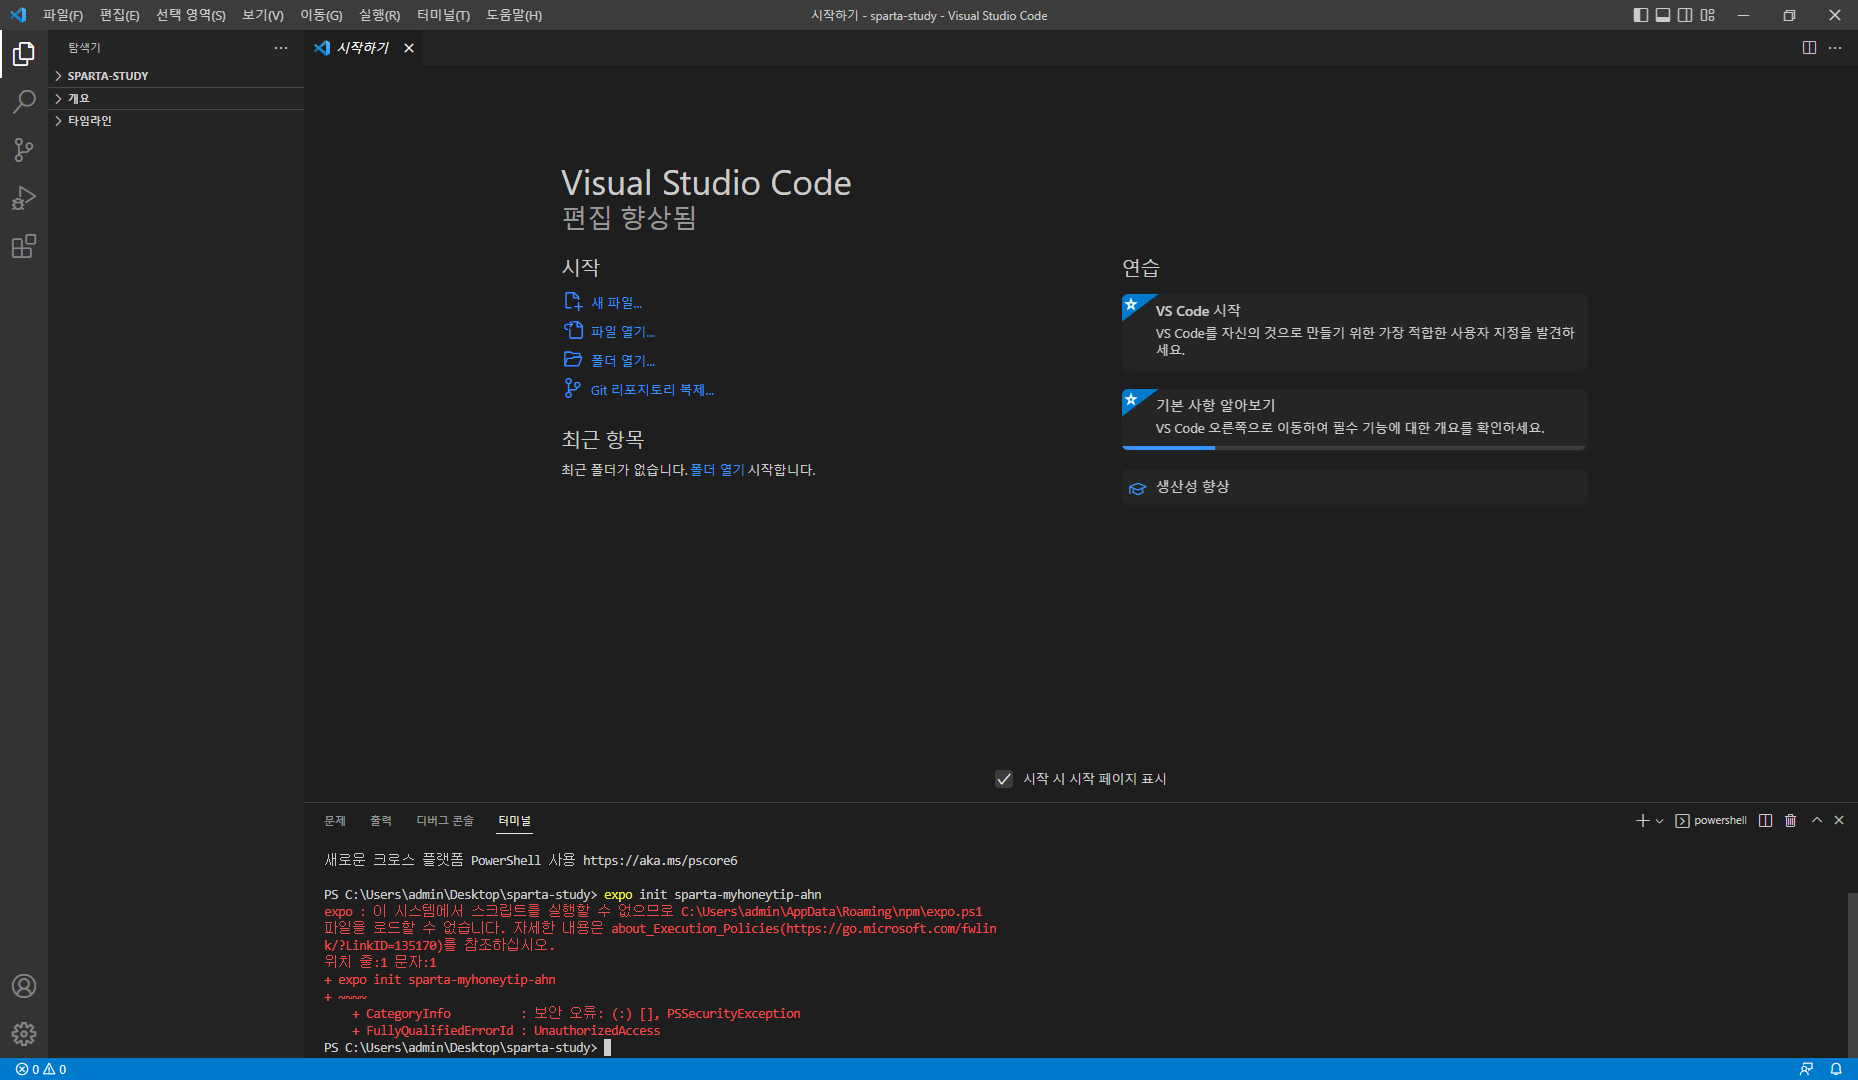Open the 선택 영역(S) menu
This screenshot has width=1858, height=1080.
pos(191,15)
